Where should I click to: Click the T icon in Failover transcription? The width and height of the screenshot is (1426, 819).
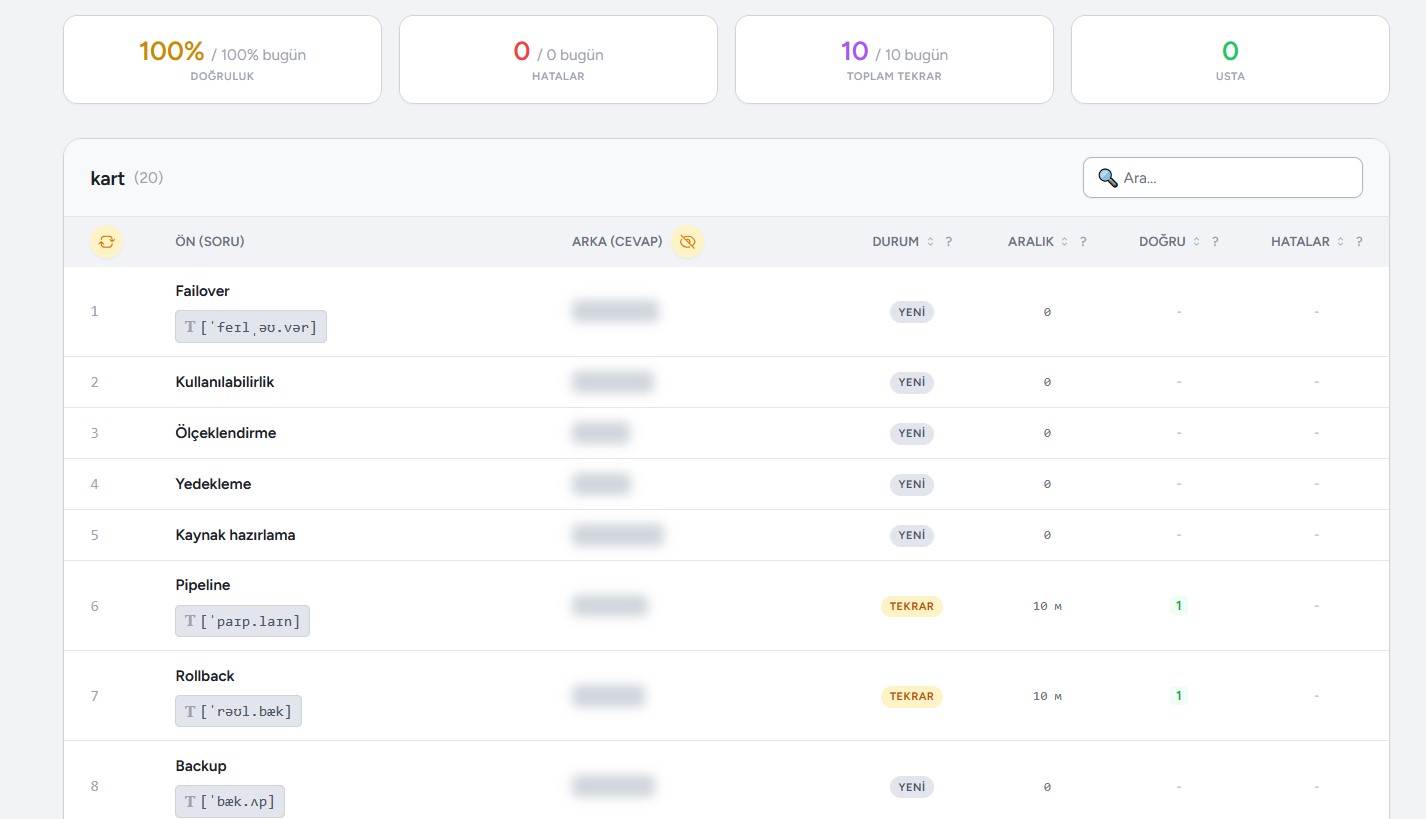pos(190,327)
